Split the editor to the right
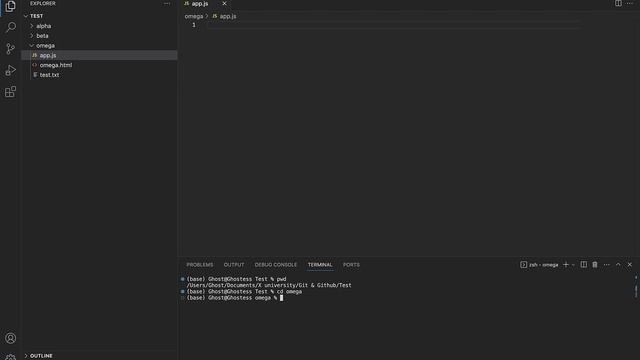This screenshot has height=360, width=640. click(618, 3)
